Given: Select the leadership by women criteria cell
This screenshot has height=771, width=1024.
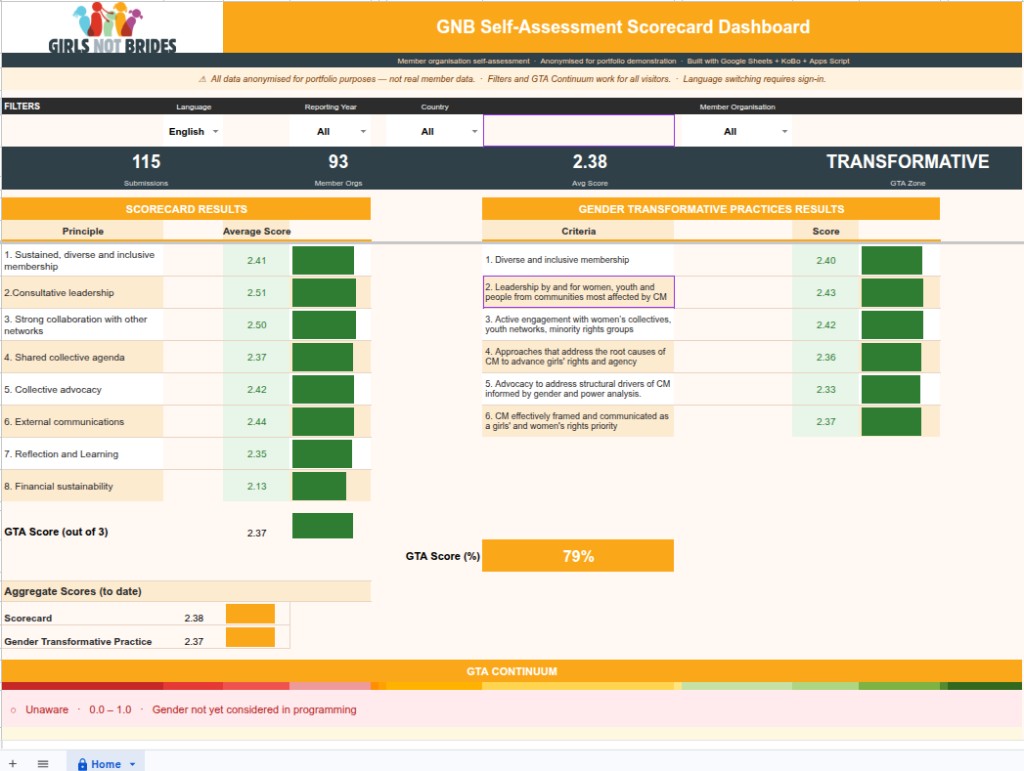Looking at the screenshot, I should pyautogui.click(x=578, y=291).
